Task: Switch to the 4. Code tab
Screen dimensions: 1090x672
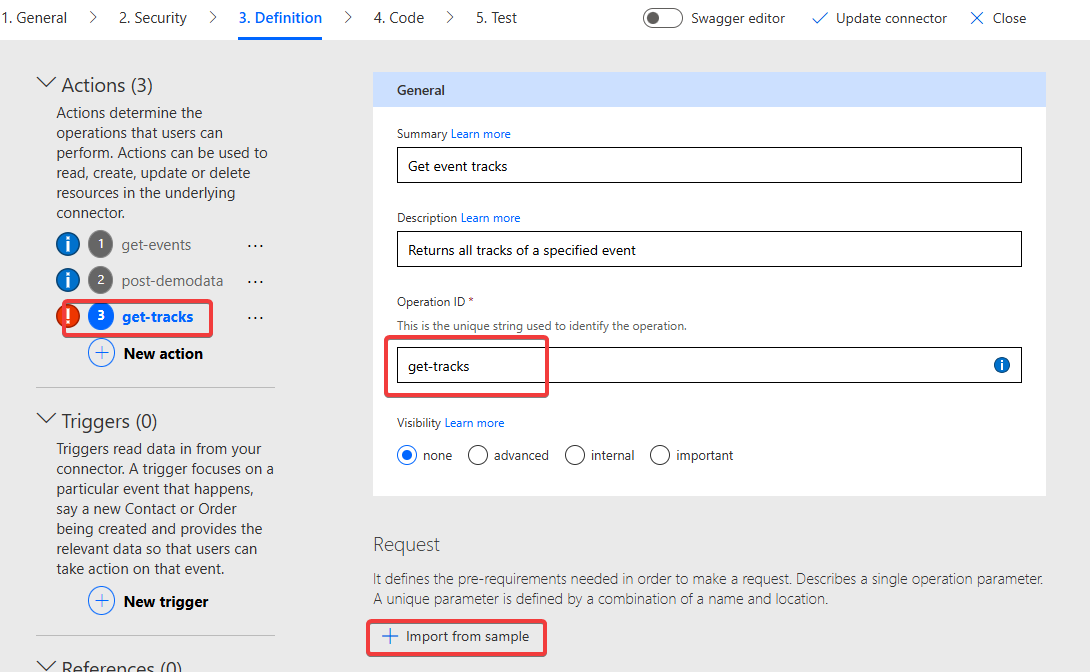Action: (398, 17)
